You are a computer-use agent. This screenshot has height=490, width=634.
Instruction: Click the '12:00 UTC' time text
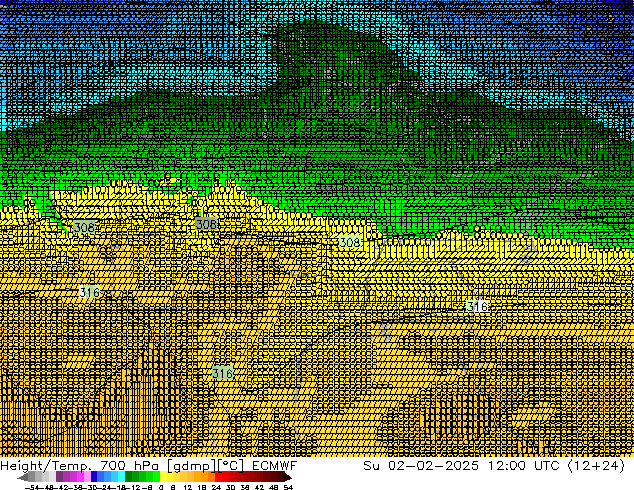pyautogui.click(x=524, y=465)
